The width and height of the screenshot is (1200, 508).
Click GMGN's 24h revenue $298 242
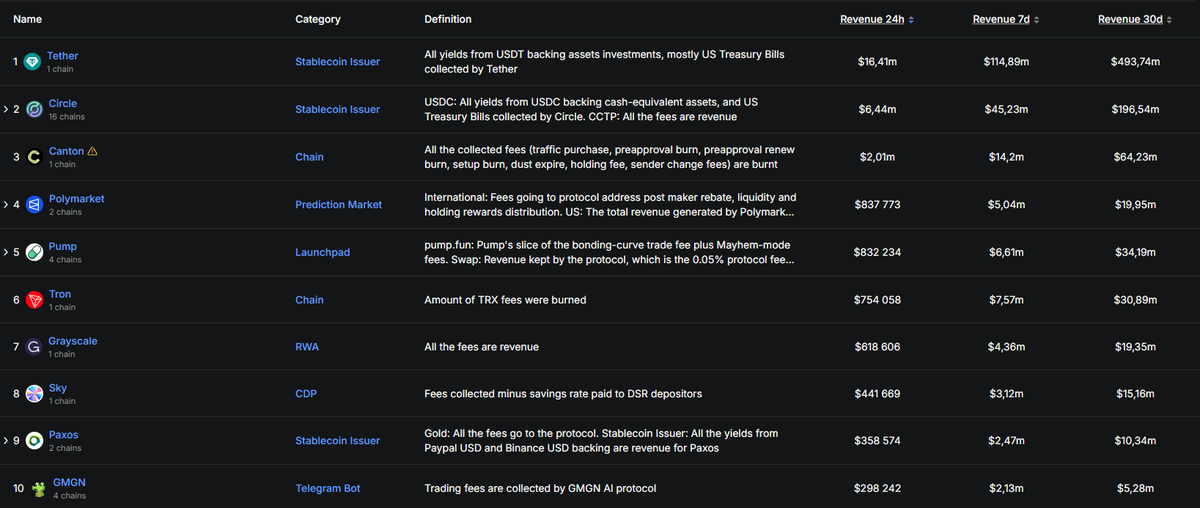pyautogui.click(x=878, y=488)
